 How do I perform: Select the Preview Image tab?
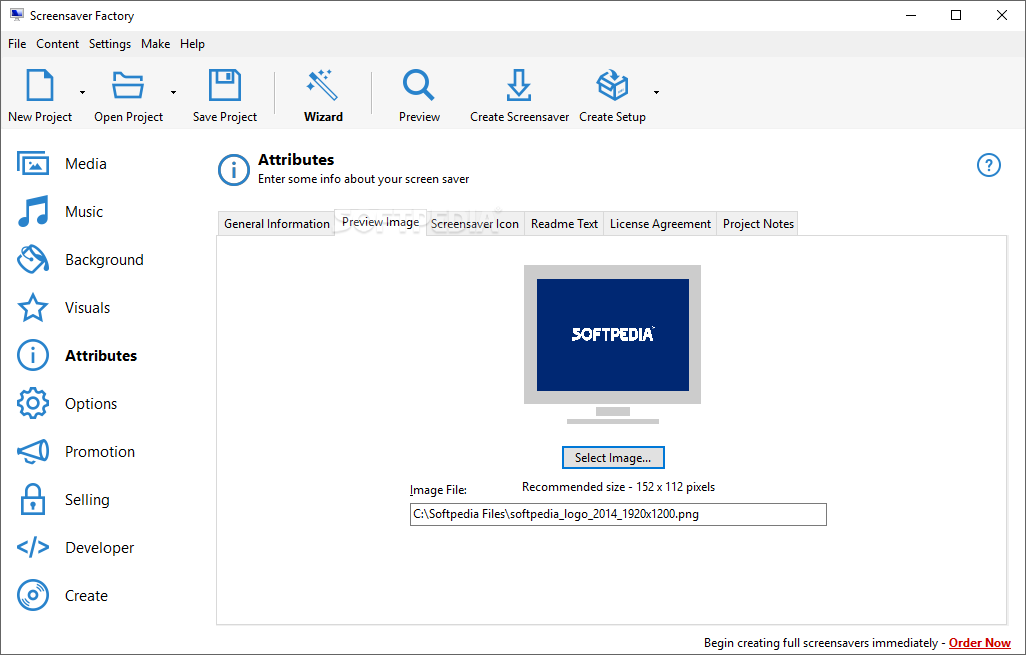tap(380, 222)
